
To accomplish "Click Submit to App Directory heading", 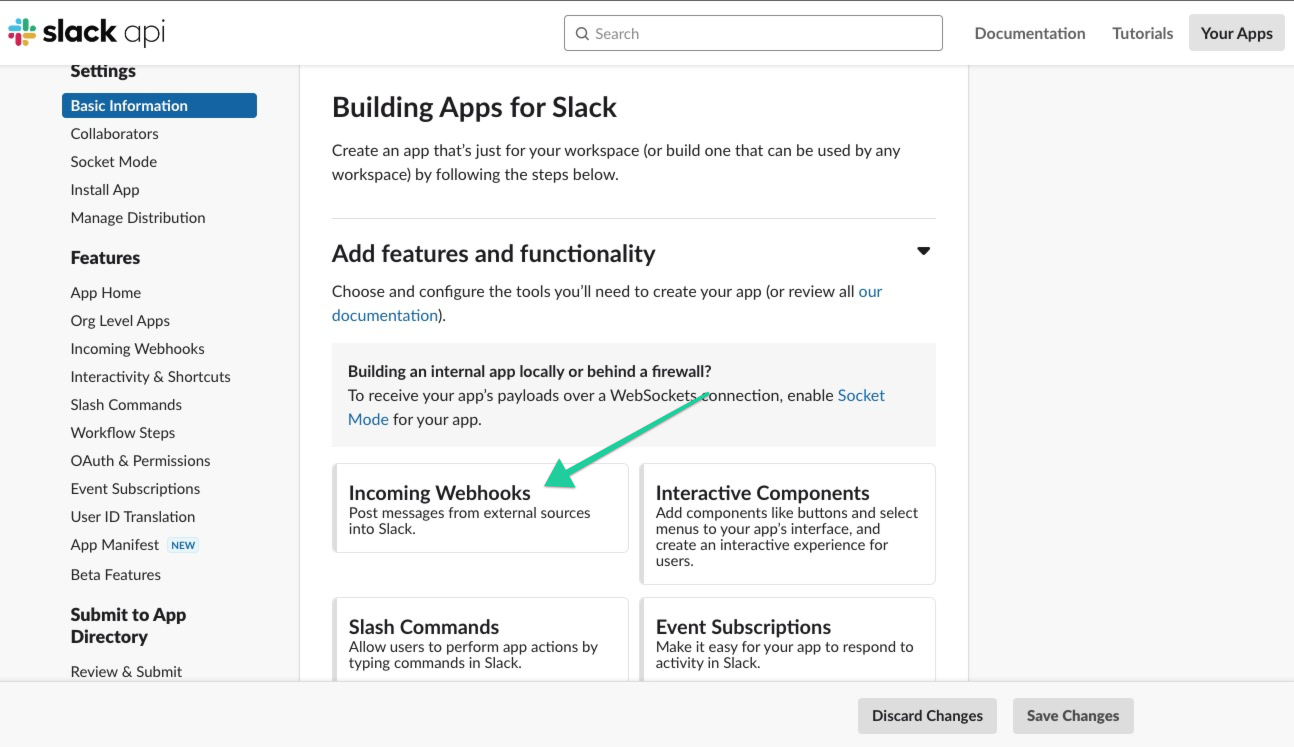I will (x=128, y=625).
